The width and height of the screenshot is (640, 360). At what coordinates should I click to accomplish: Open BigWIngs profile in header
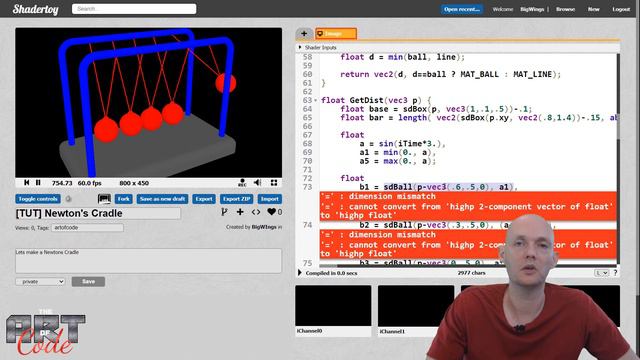[x=532, y=9]
